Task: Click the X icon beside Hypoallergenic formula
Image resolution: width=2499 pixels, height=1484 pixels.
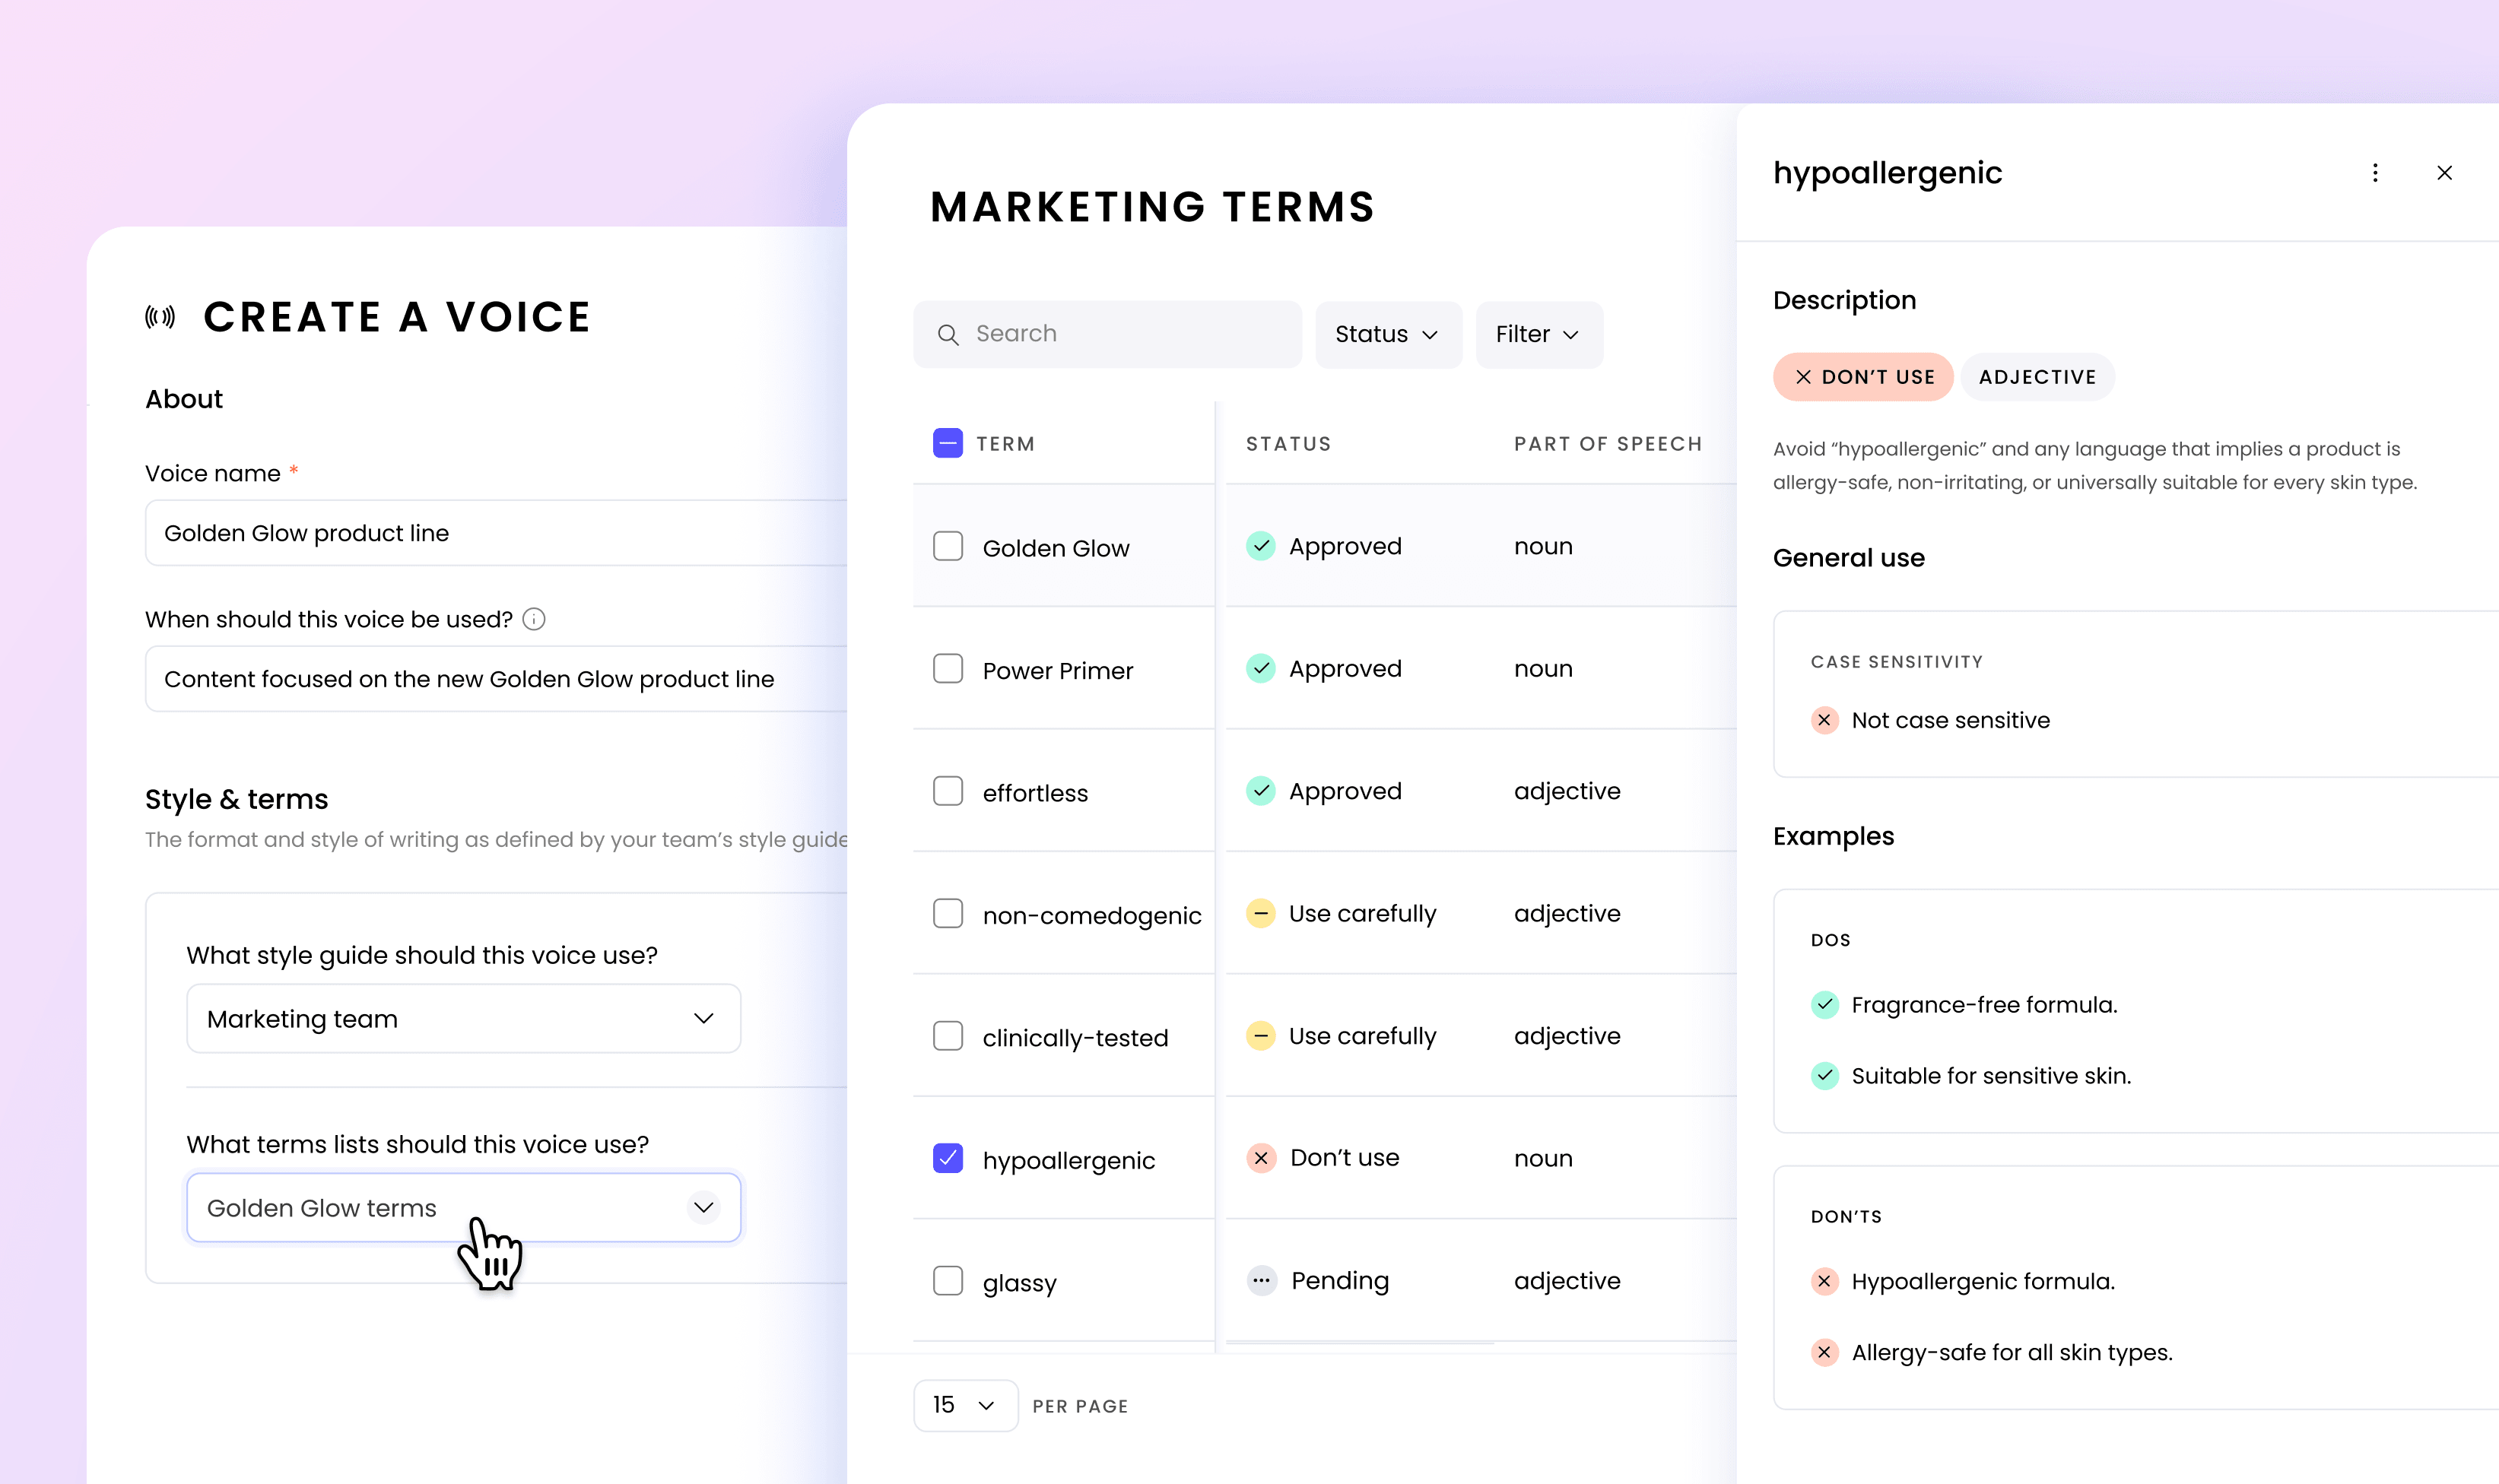Action: click(1824, 1281)
